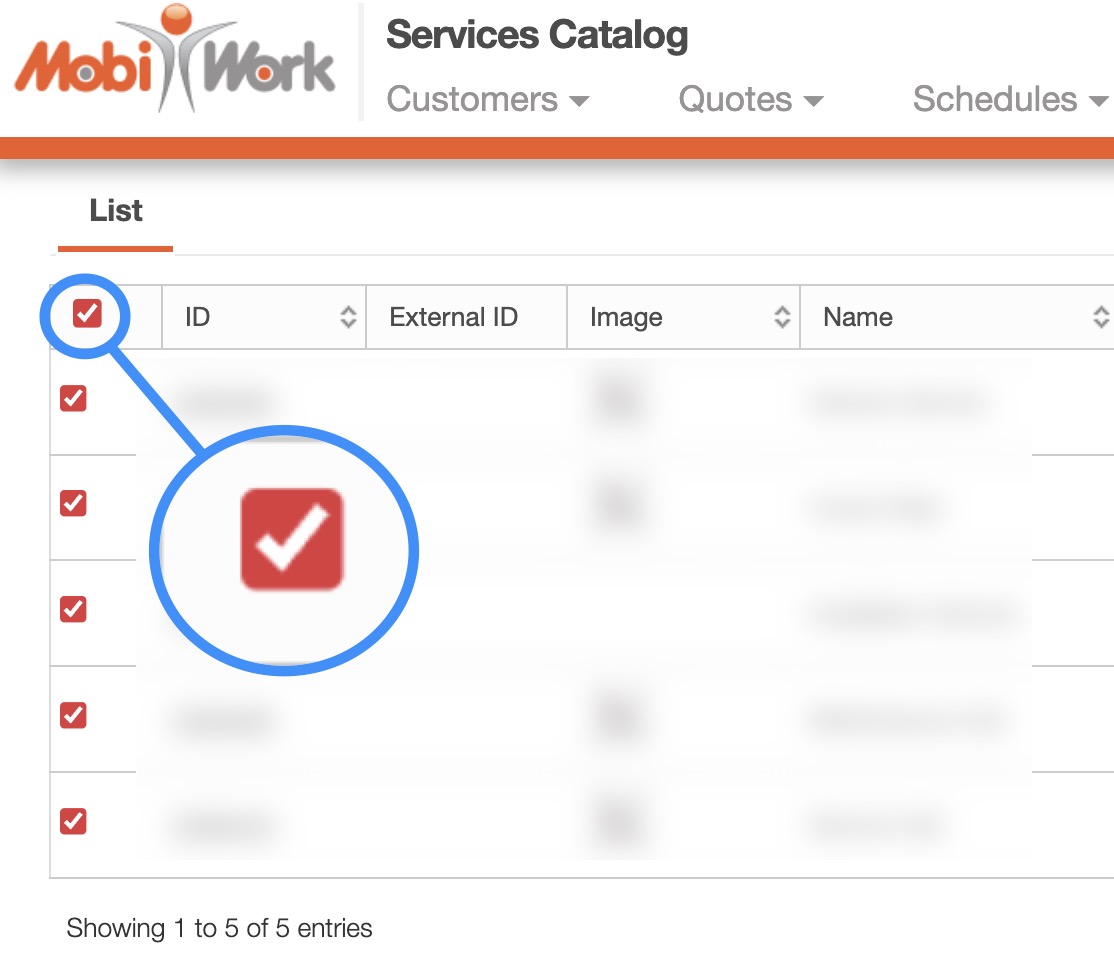
Task: Click the Name column sort arrows
Action: [x=1101, y=318]
